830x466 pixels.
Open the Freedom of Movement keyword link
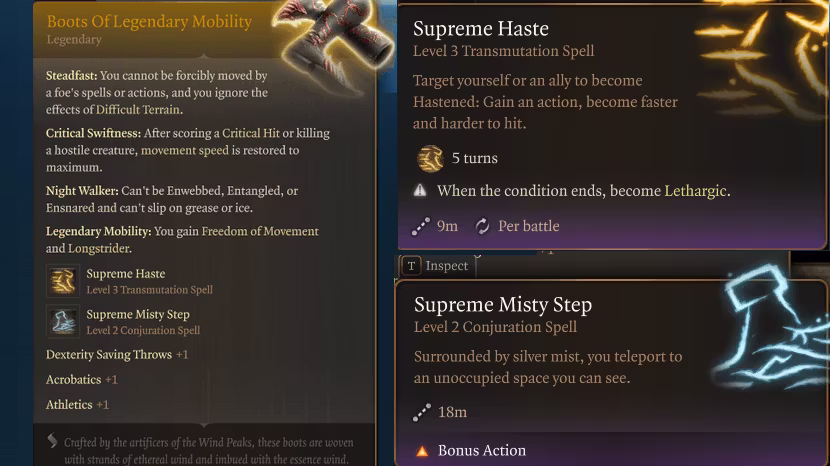[x=260, y=231]
